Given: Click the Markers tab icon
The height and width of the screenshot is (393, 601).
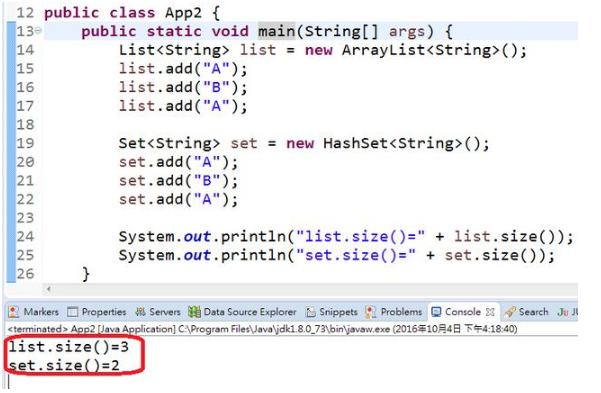Looking at the screenshot, I should click(14, 312).
